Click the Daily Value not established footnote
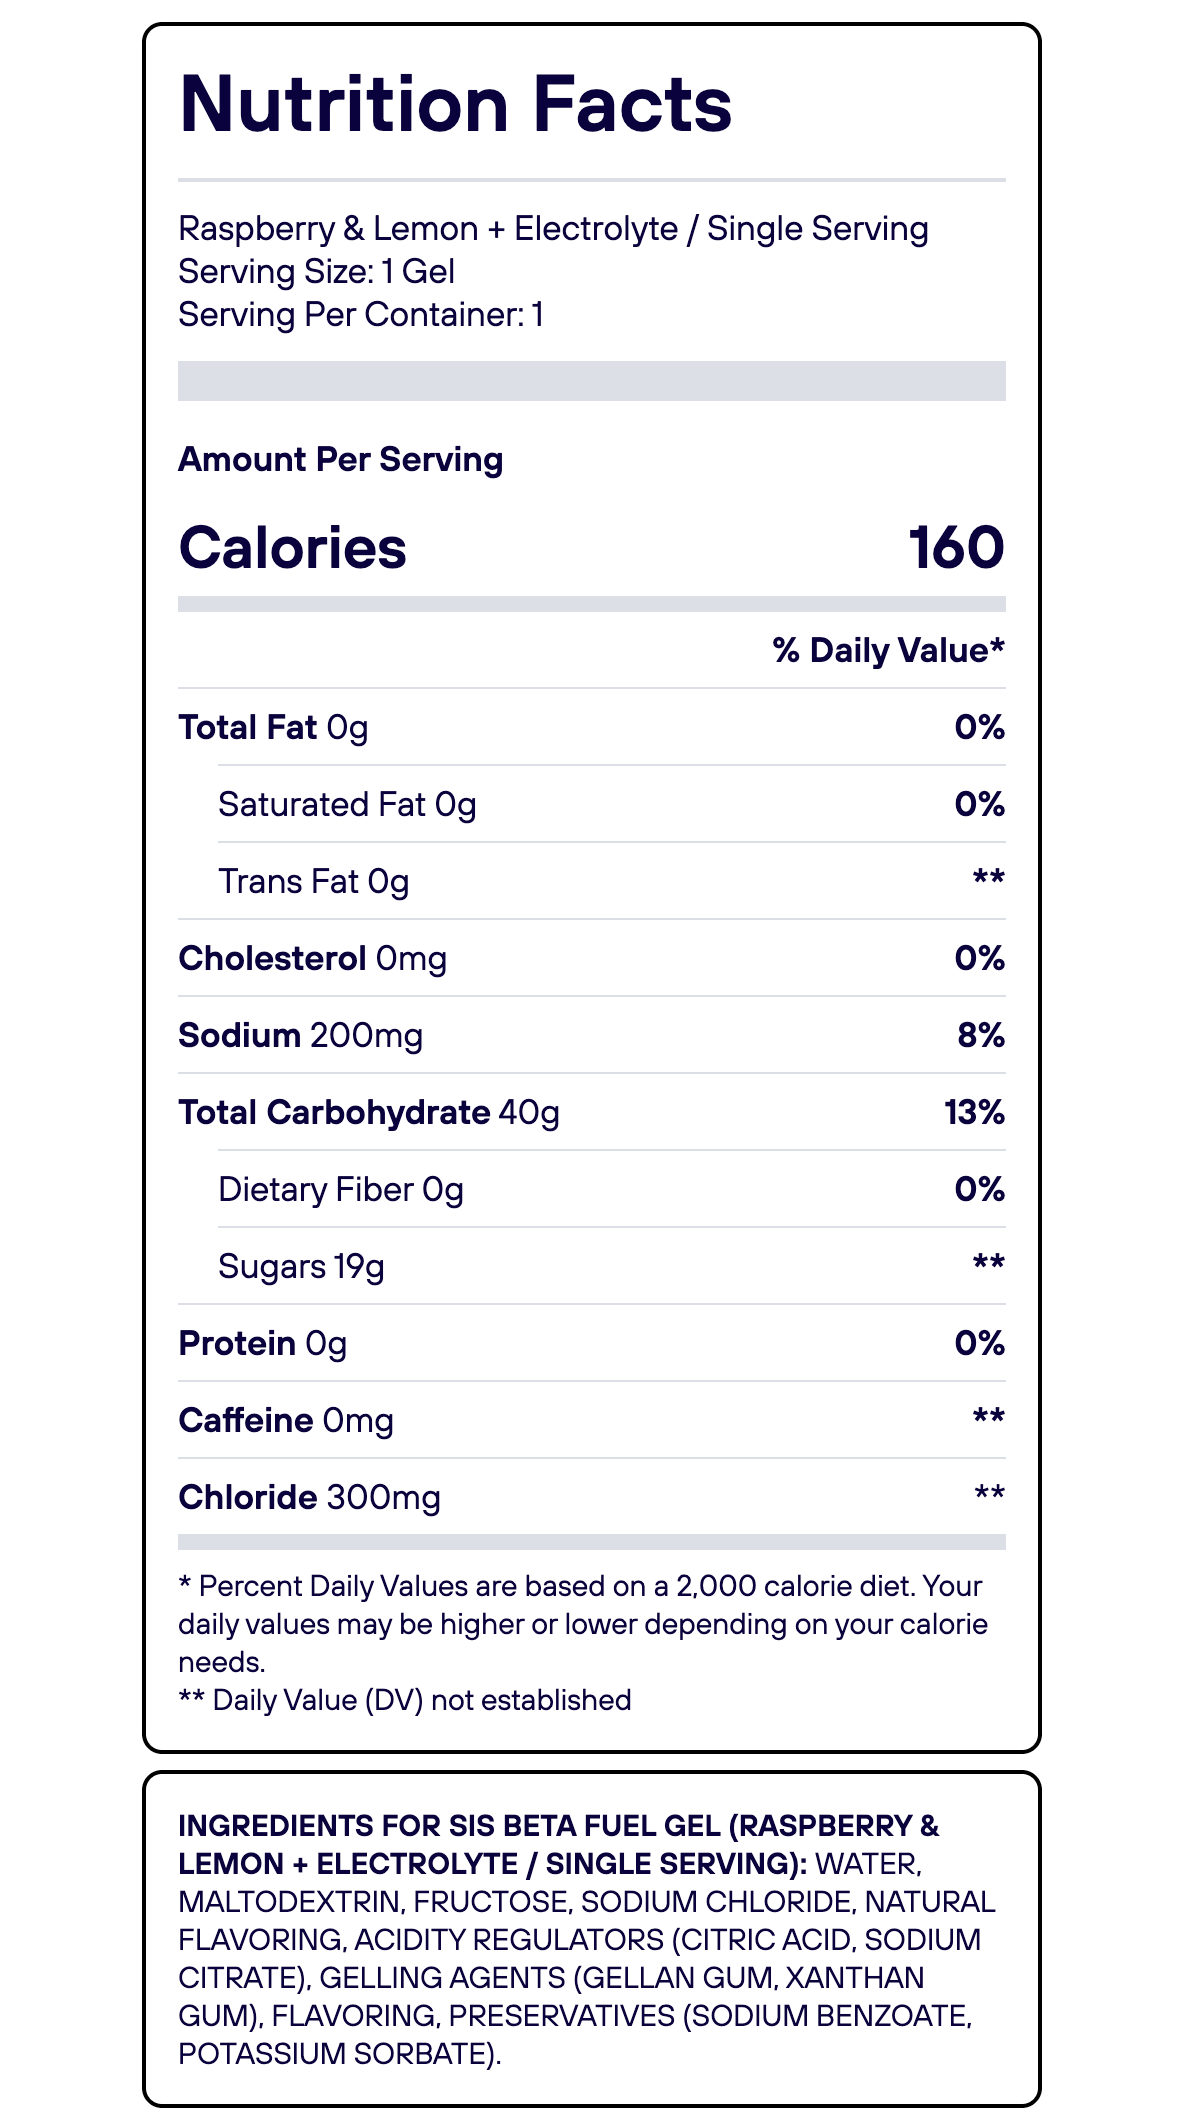This screenshot has height=2122, width=1190. pos(405,1700)
